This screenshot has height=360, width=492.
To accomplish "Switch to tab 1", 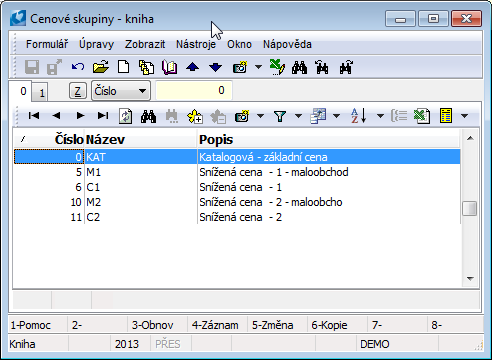I will [42, 93].
